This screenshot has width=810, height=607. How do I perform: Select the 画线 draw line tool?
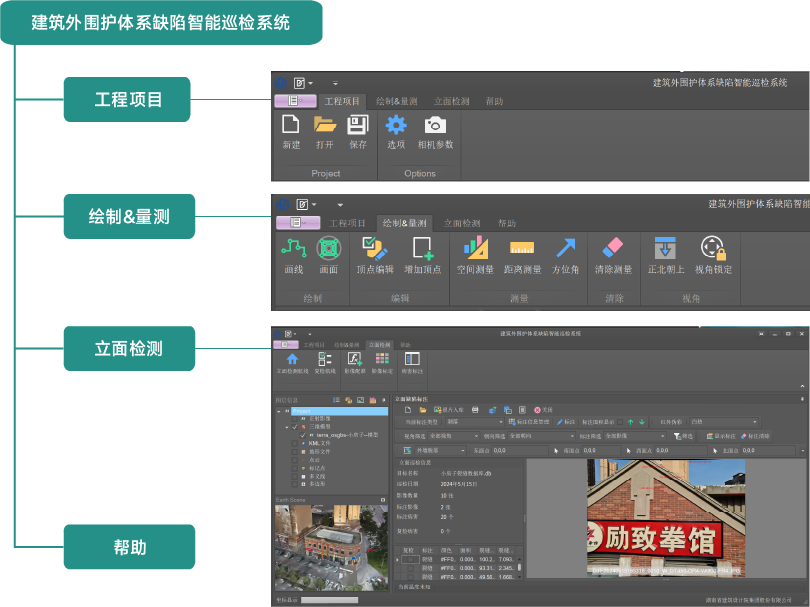click(293, 248)
